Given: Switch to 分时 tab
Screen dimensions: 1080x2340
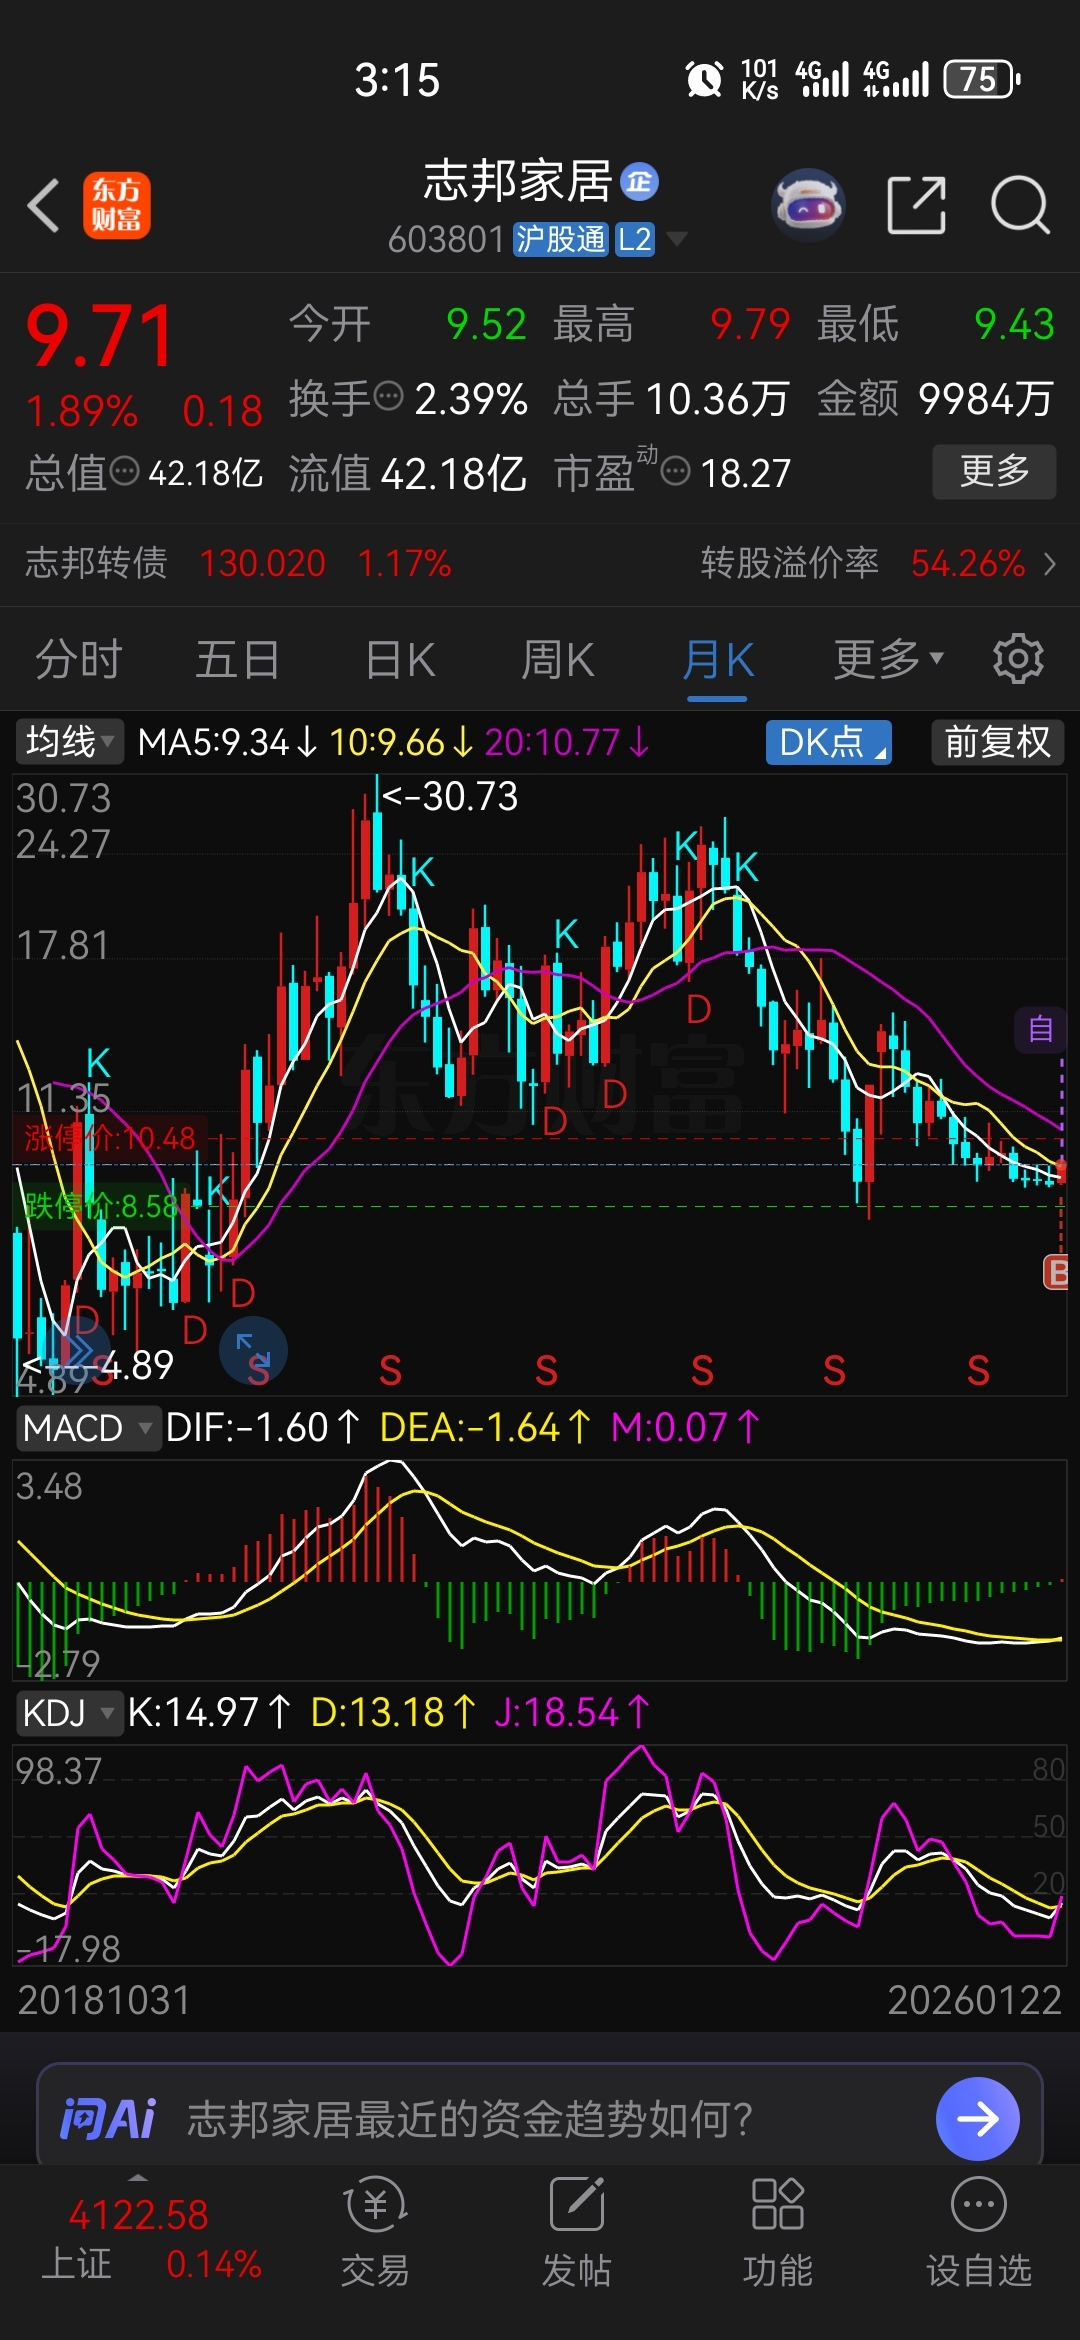Looking at the screenshot, I should click(79, 659).
